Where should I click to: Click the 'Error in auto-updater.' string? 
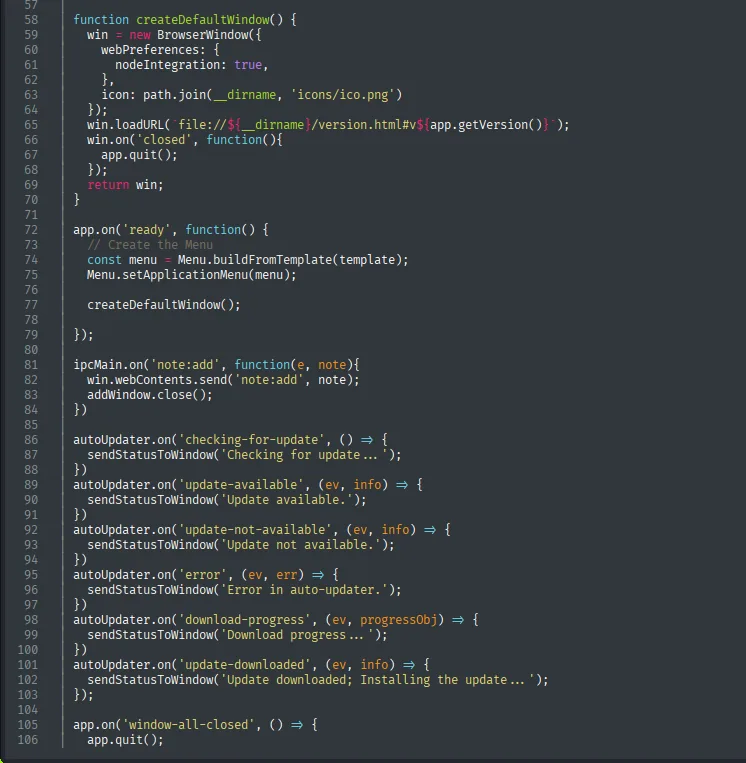pyautogui.click(x=304, y=590)
